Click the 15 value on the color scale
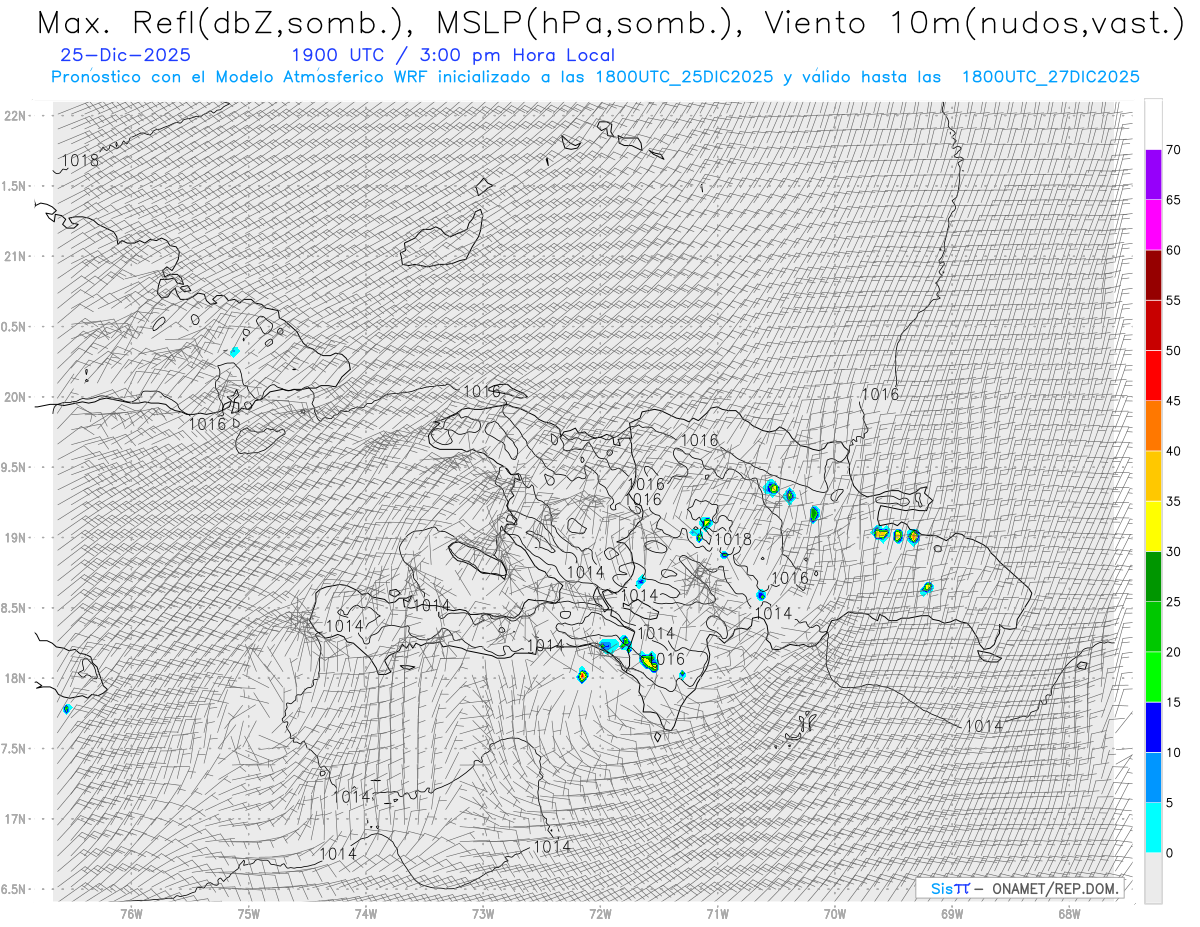Image resolution: width=1200 pixels, height=927 pixels. (x=1173, y=702)
